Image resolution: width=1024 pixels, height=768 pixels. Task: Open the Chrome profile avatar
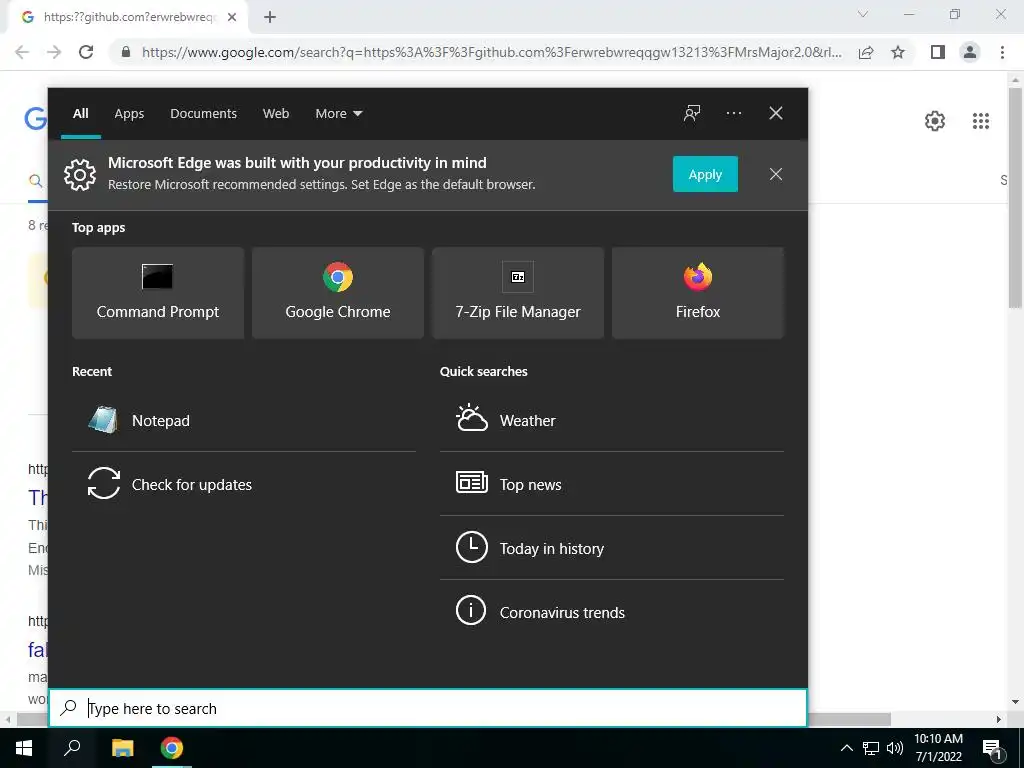(970, 52)
